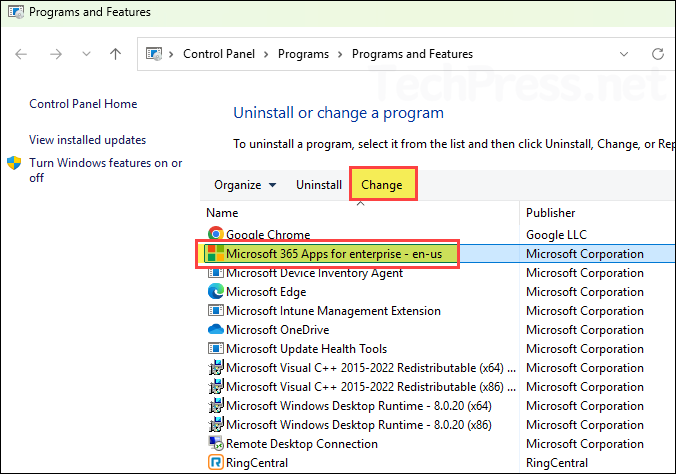This screenshot has width=676, height=474.
Task: Click the Visual C++ Redistributable (x86) icon
Action: pos(216,386)
